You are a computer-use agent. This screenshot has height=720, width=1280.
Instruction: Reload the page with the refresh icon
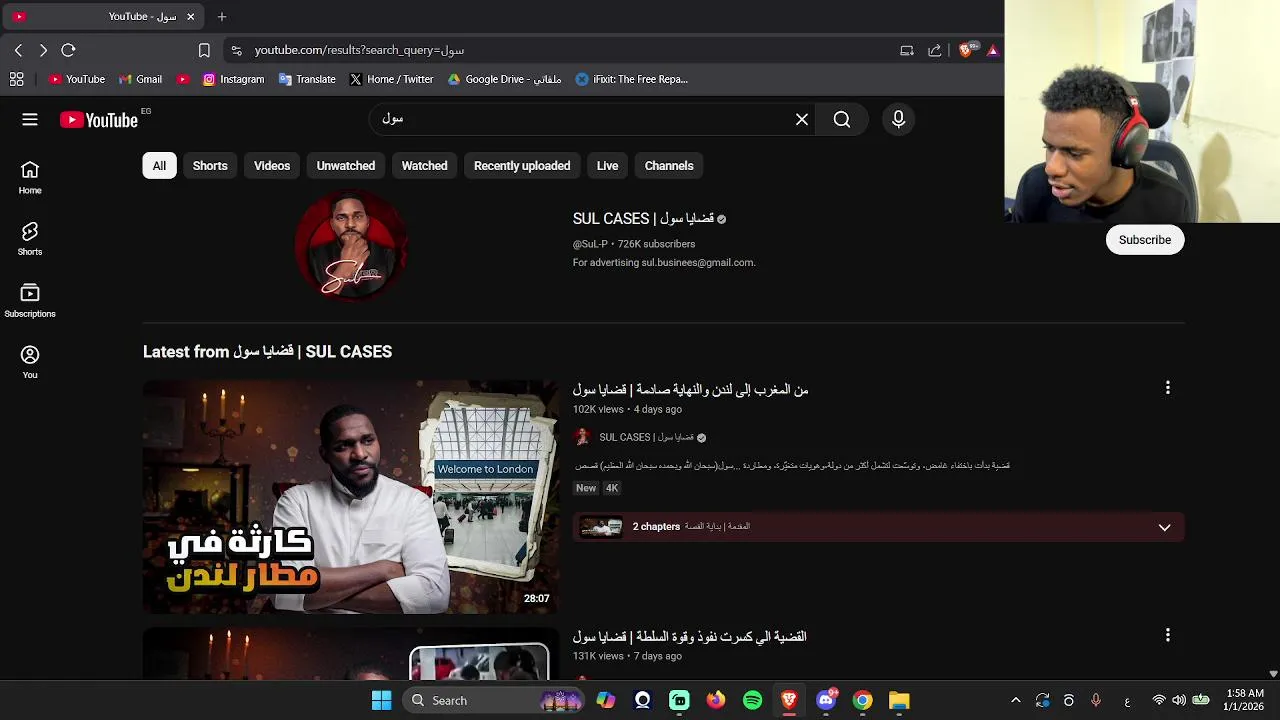[68, 50]
